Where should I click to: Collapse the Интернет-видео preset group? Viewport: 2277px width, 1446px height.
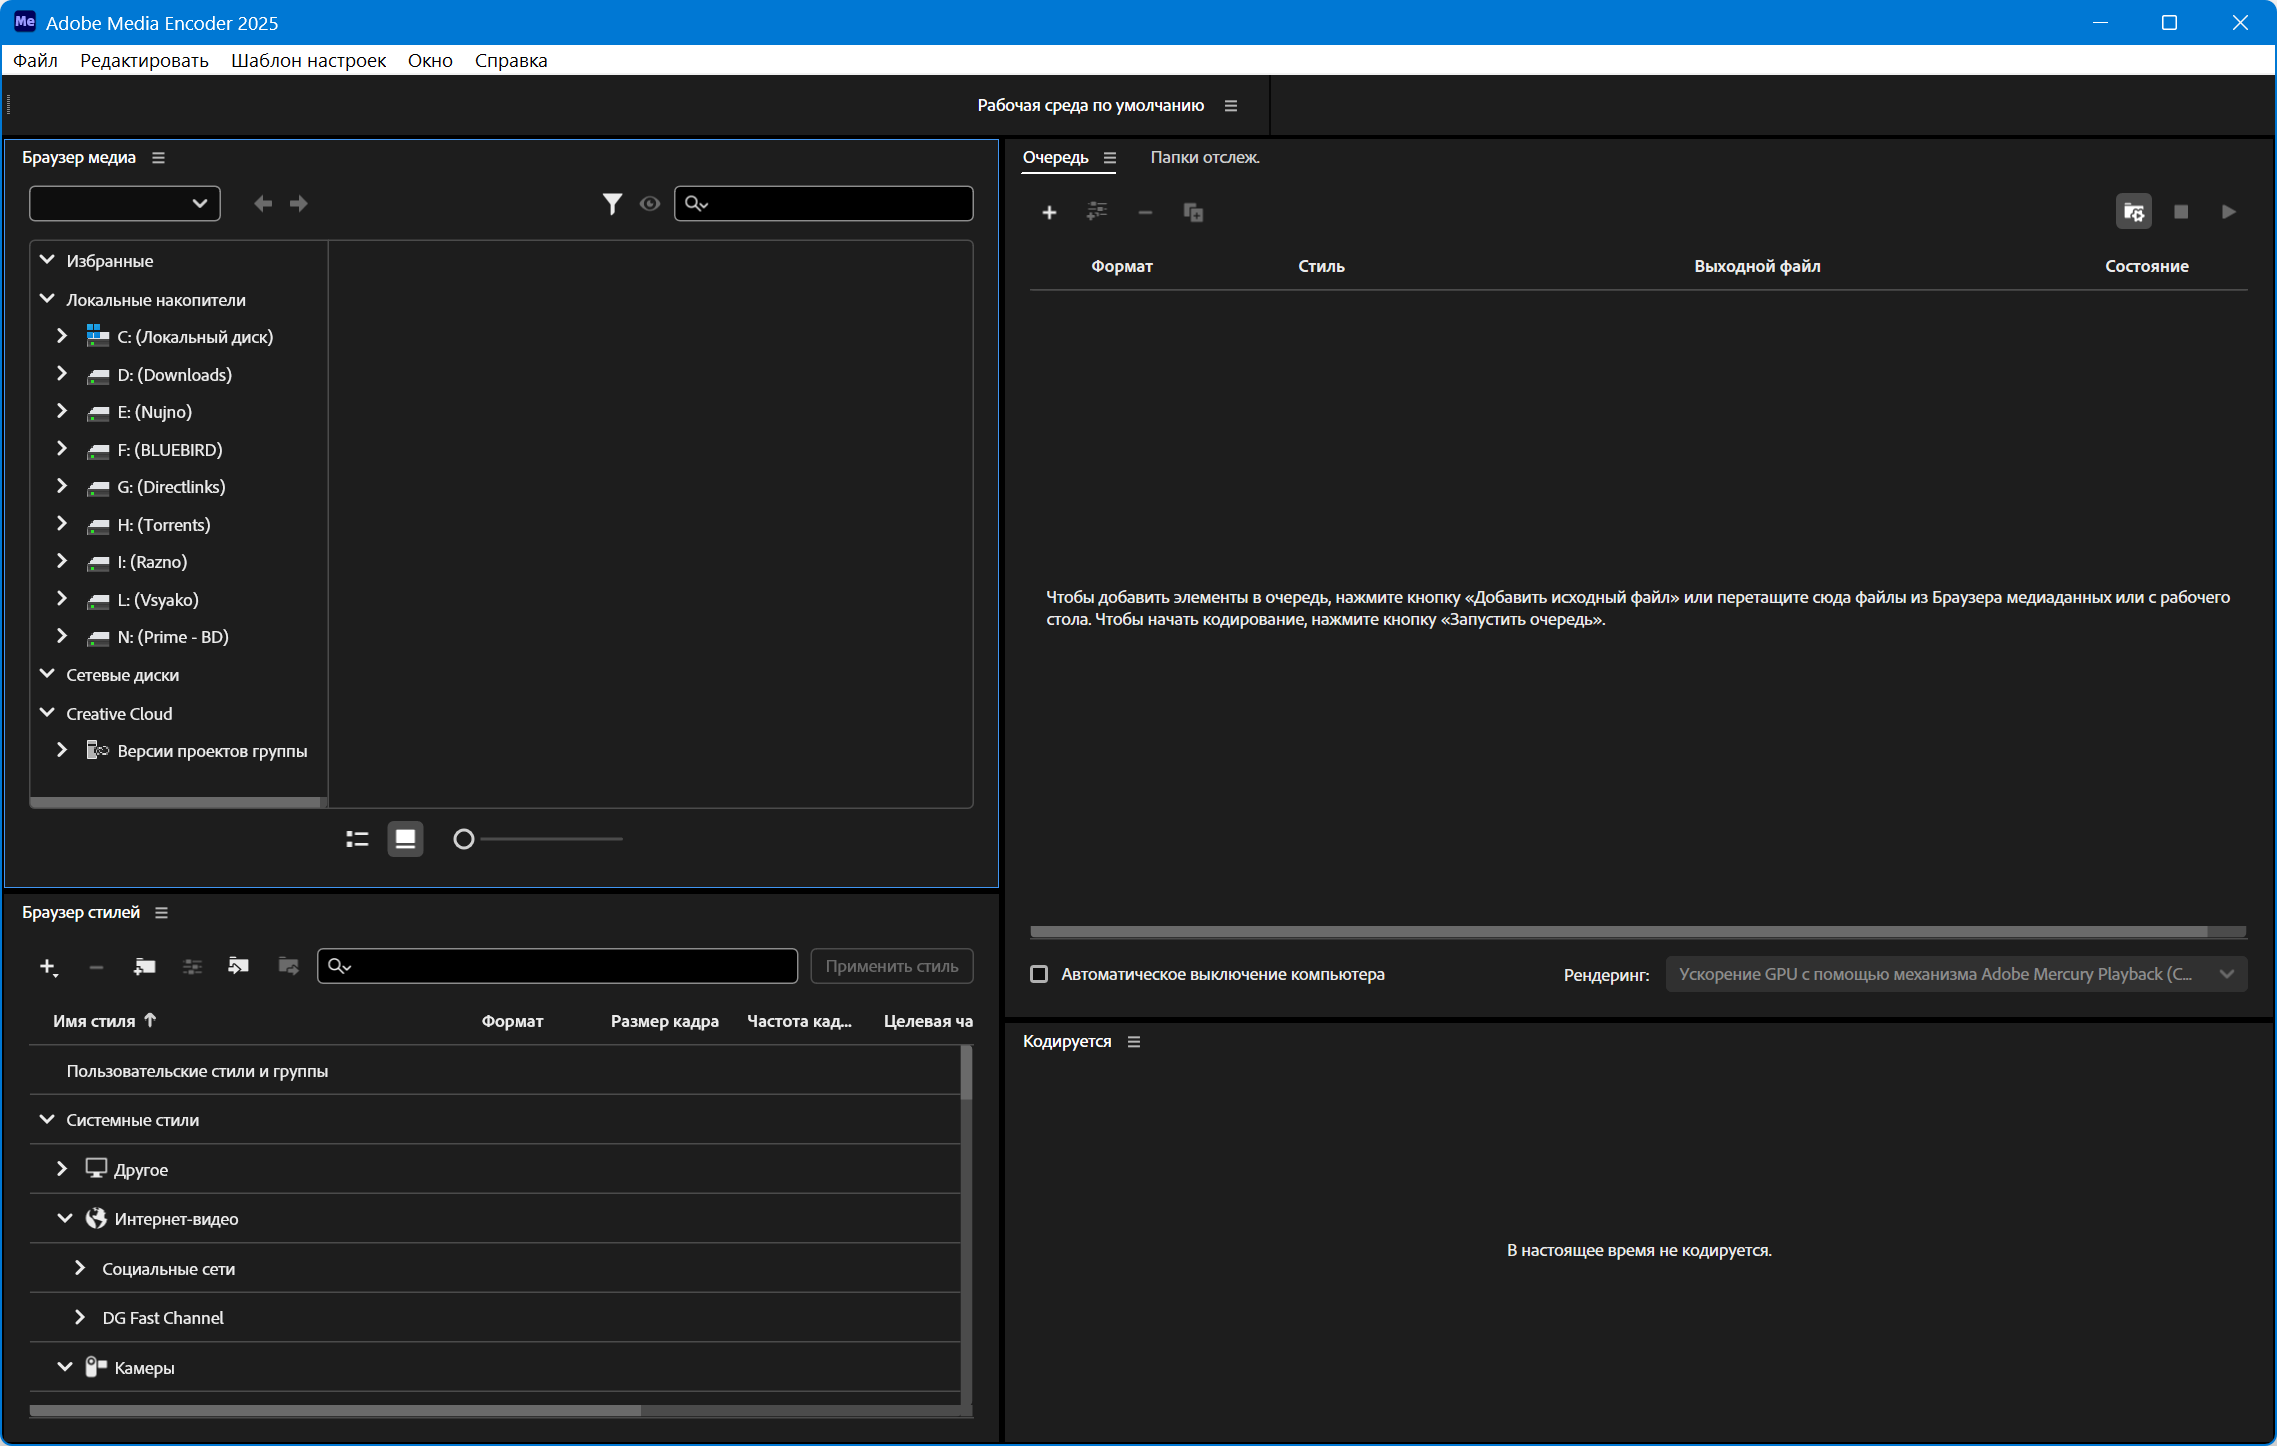coord(65,1219)
